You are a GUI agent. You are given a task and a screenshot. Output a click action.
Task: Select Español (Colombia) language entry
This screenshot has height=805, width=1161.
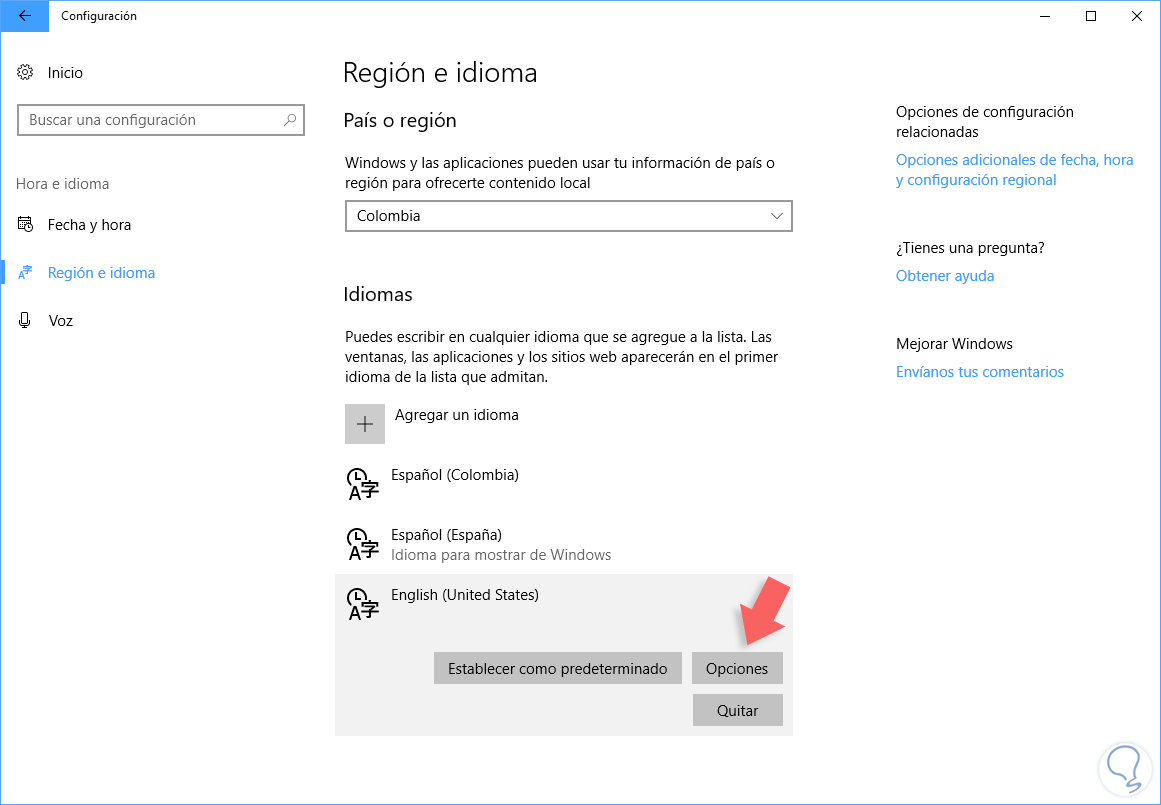click(x=563, y=484)
